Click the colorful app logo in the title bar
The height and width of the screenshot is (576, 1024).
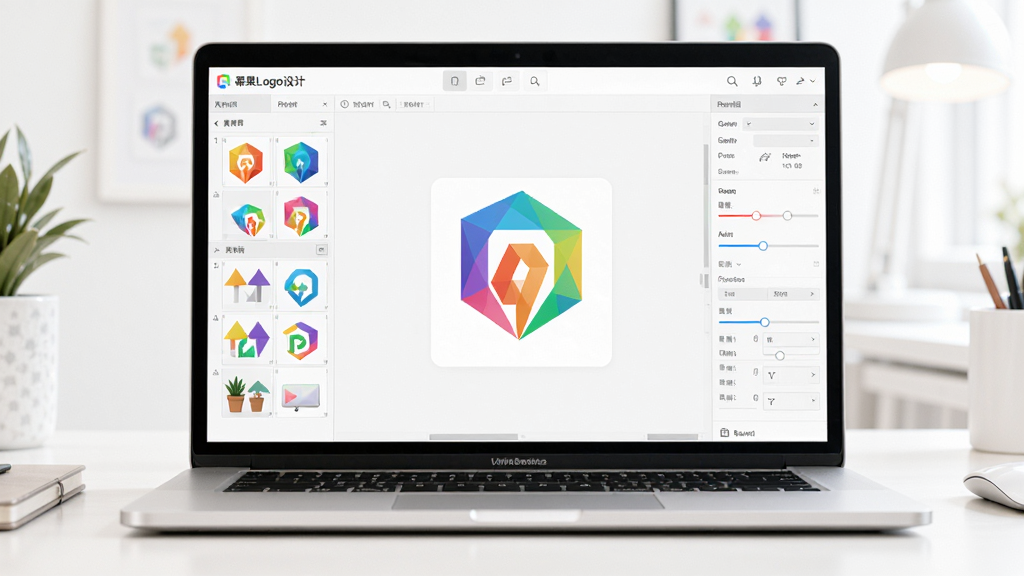(x=223, y=81)
